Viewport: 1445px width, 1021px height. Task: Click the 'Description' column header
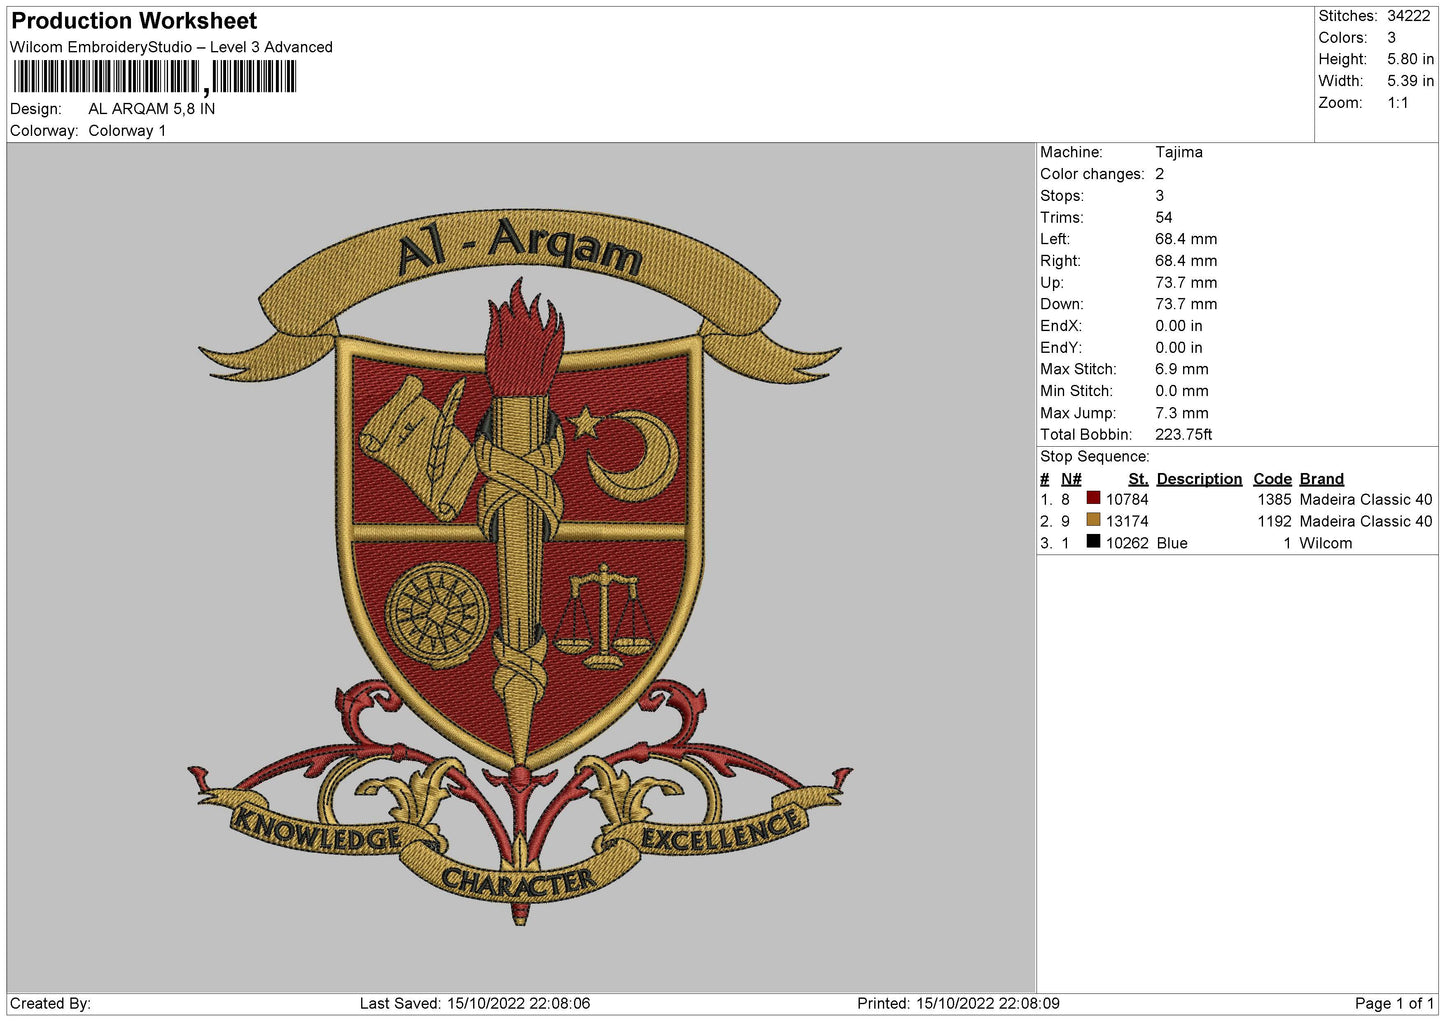click(1199, 479)
